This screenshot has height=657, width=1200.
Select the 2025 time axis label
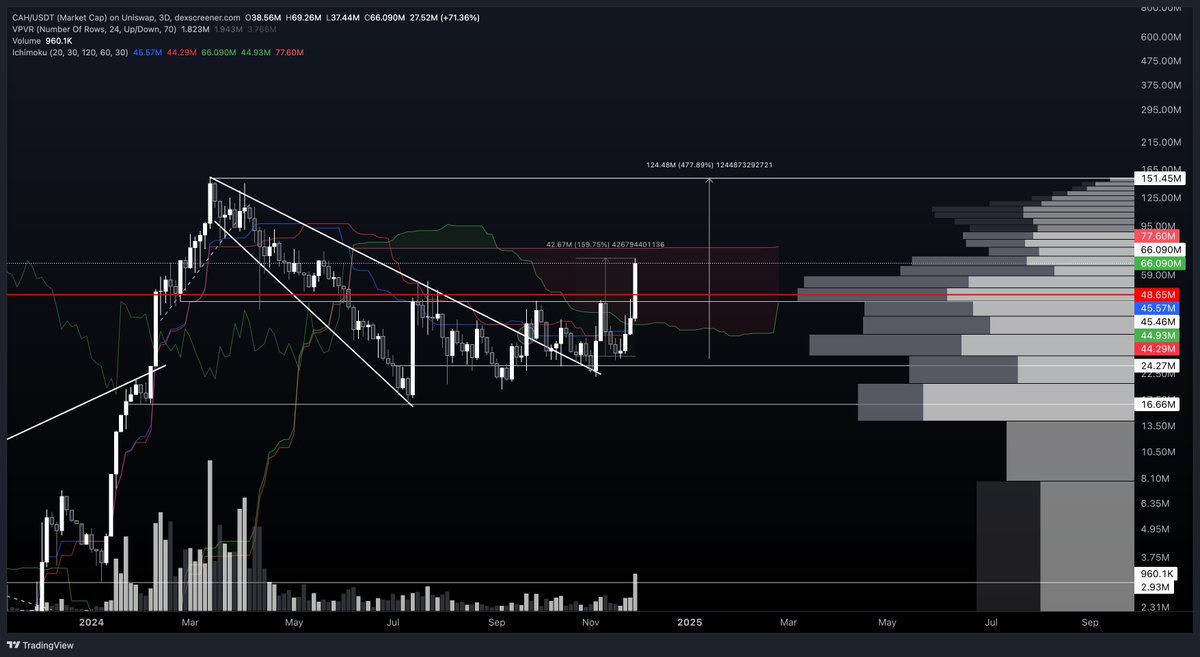coord(690,622)
